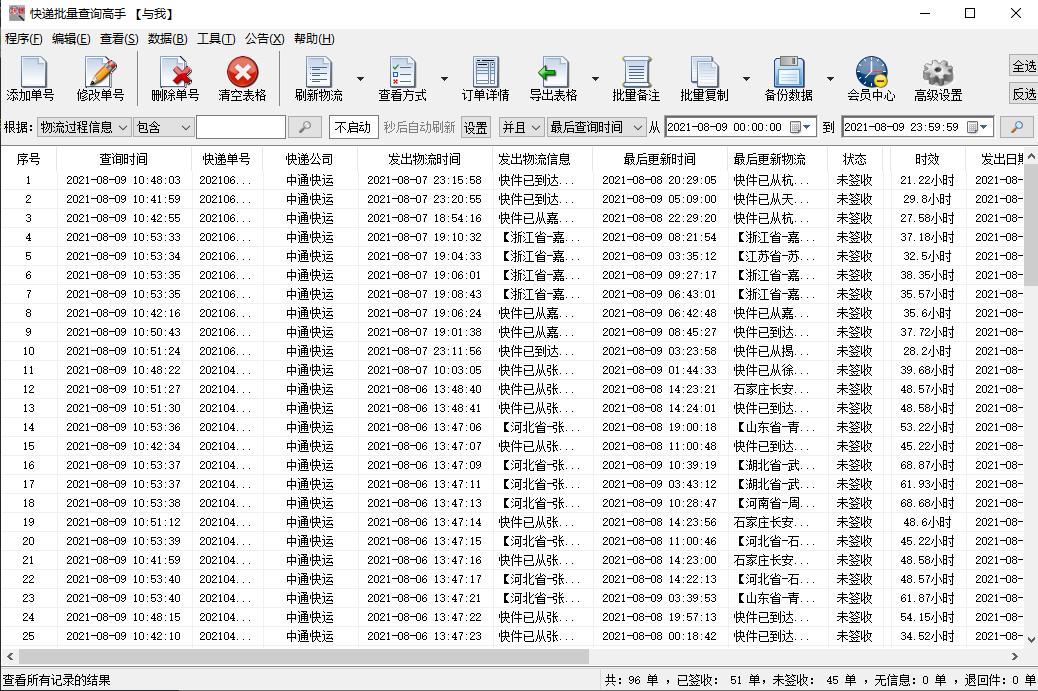Click the search magnifier beside filter field

point(307,128)
